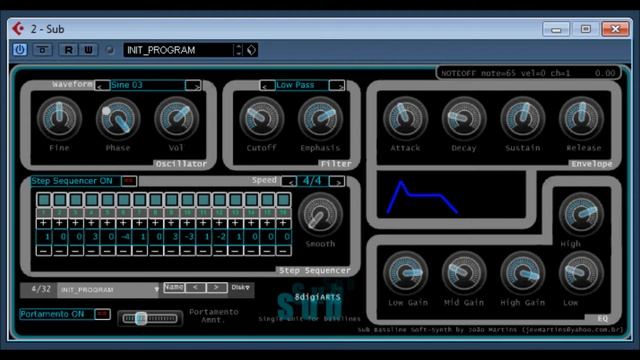Increase sequencer Speed past 4/4
The width and height of the screenshot is (640, 360).
337,181
